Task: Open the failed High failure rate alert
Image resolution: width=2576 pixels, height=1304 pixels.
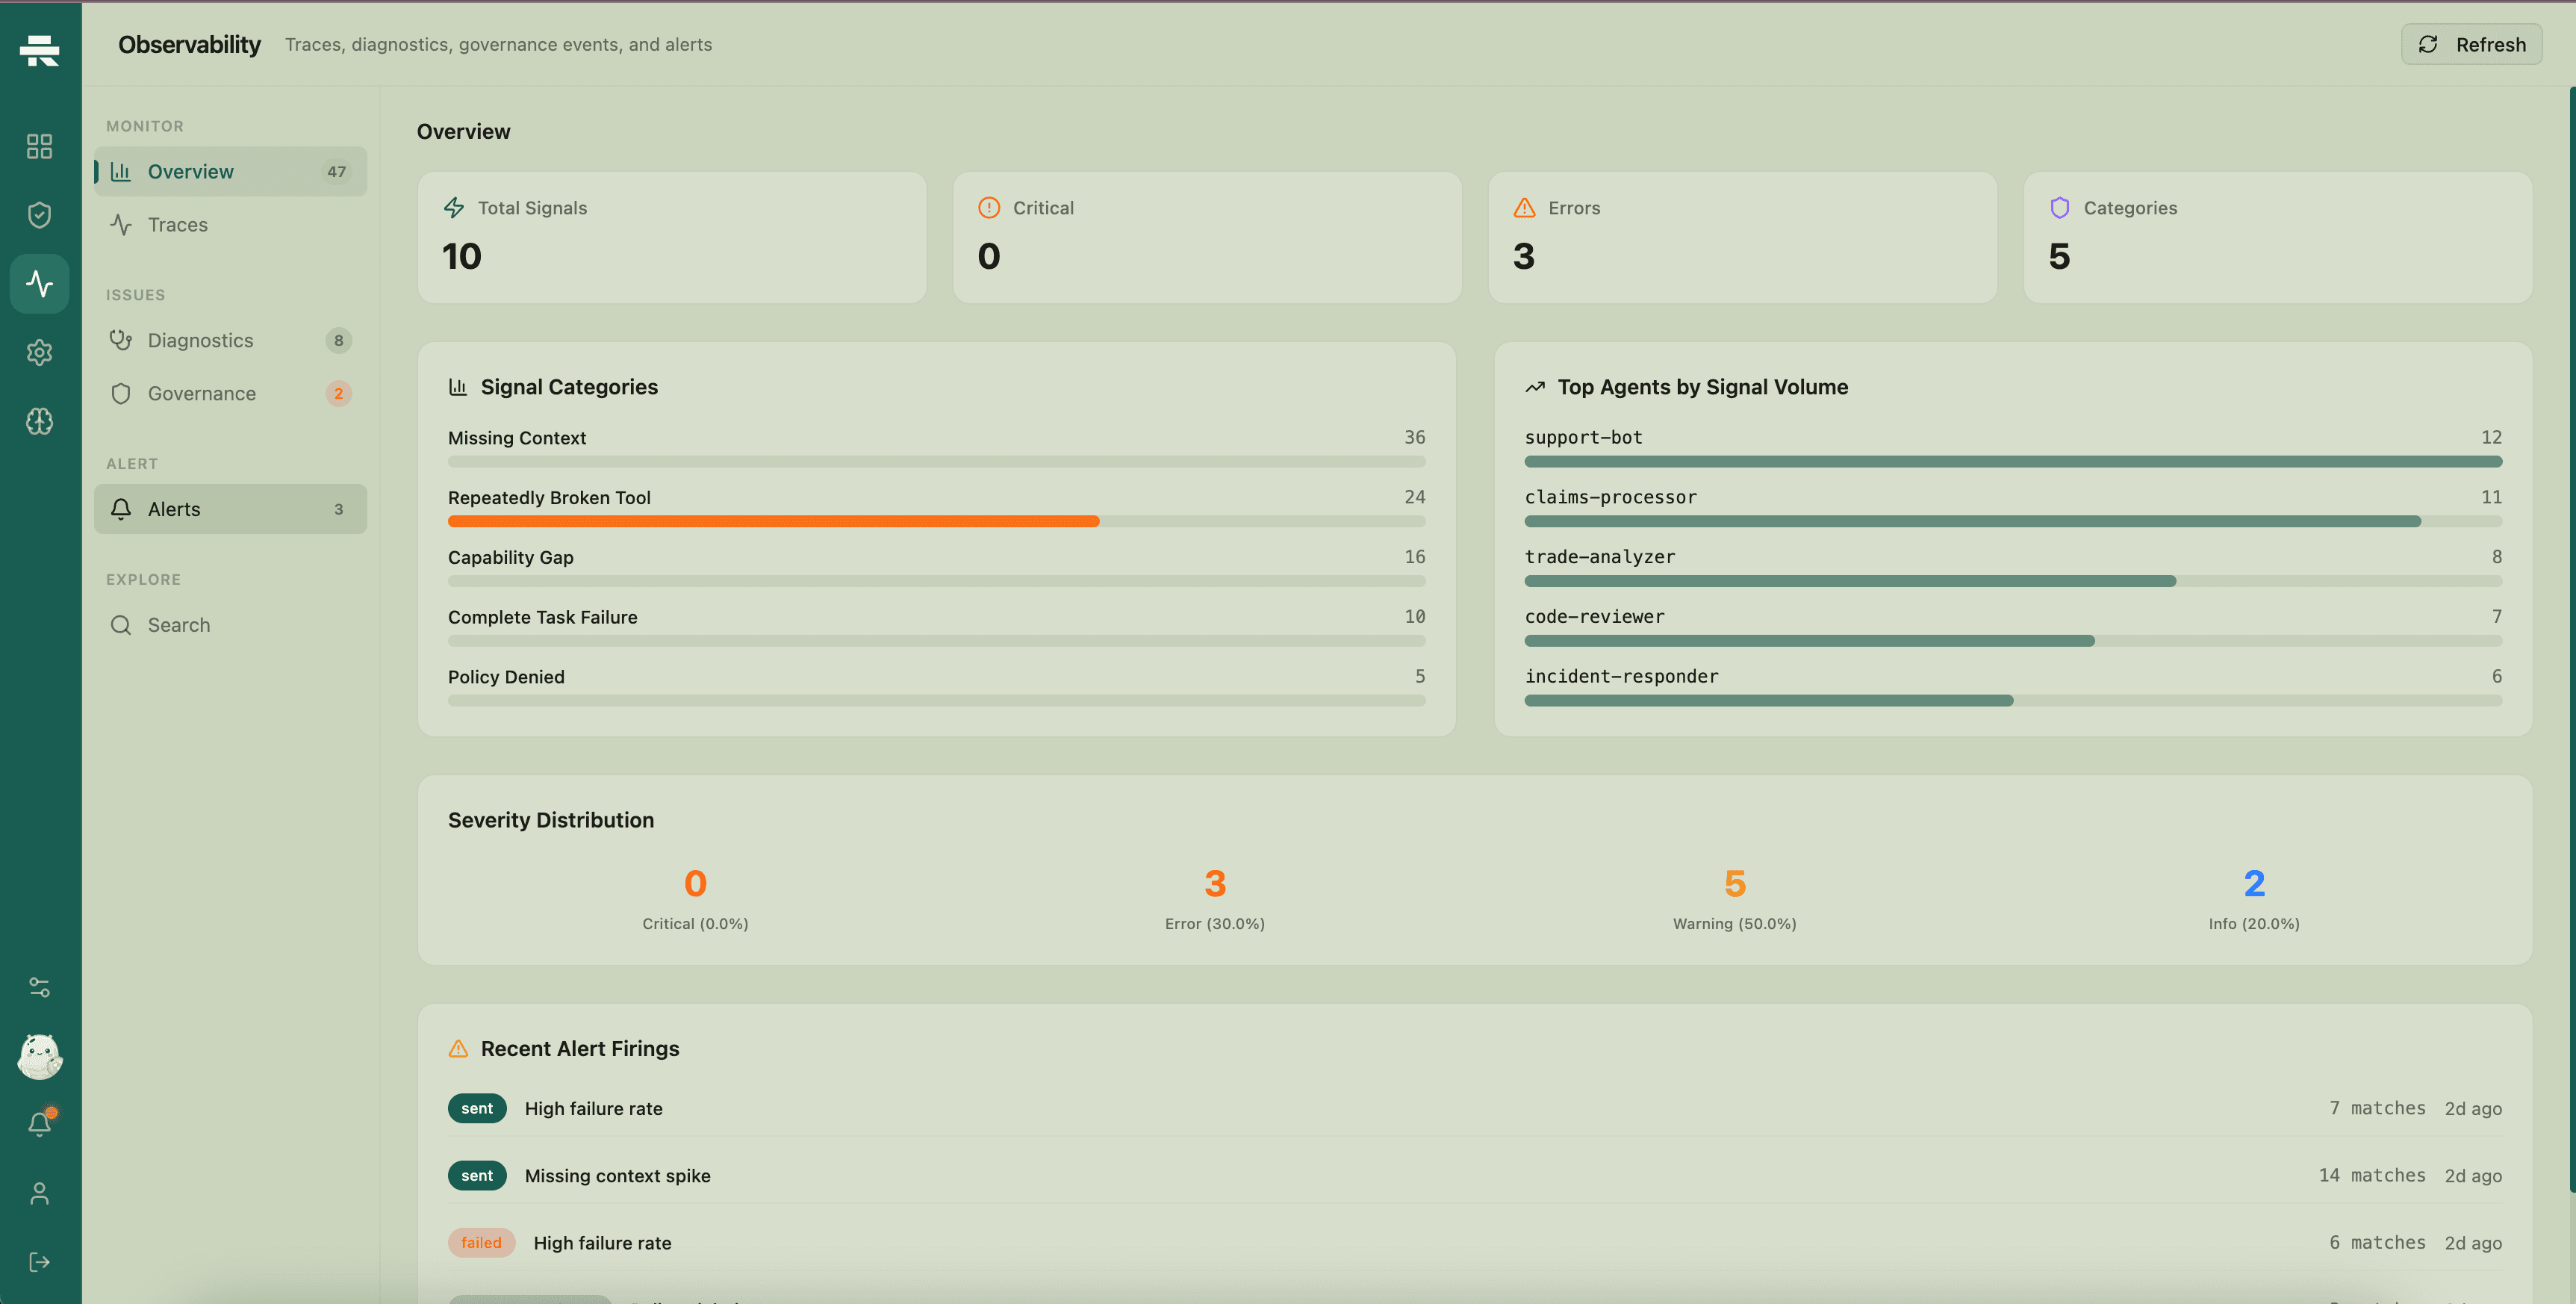Action: pyautogui.click(x=1475, y=1243)
